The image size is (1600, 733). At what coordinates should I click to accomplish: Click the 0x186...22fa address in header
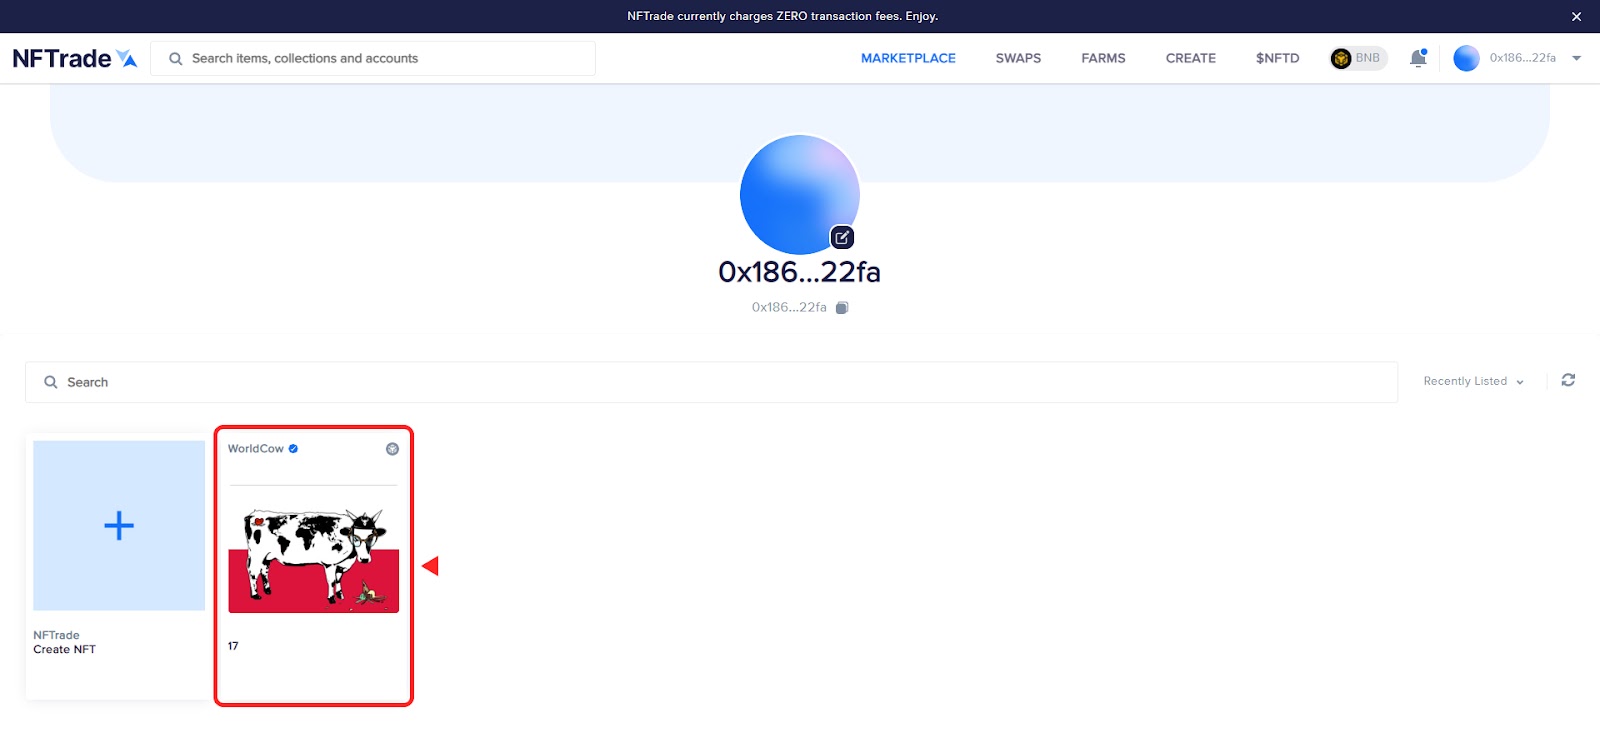[x=1522, y=58]
